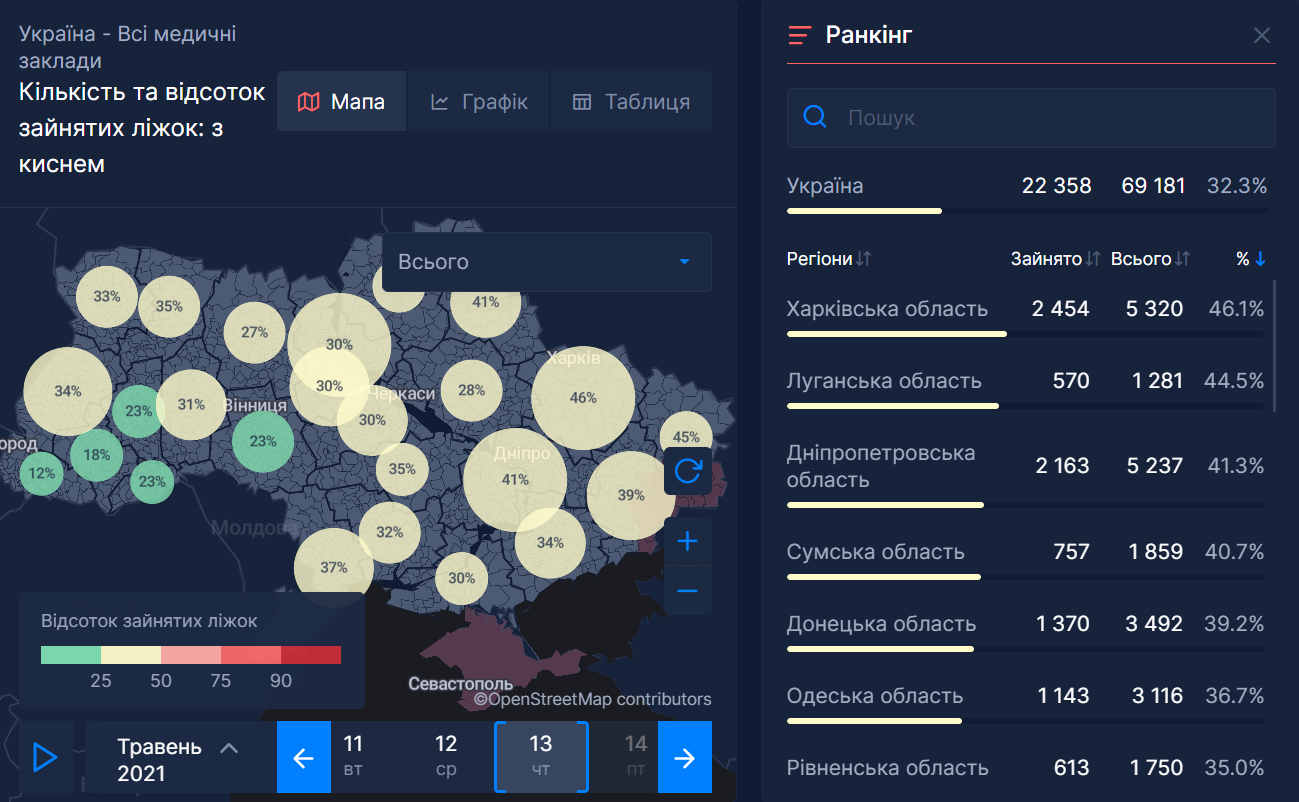The width and height of the screenshot is (1299, 802).
Task: Expand the Травень 2021 month selector
Action: [x=178, y=759]
